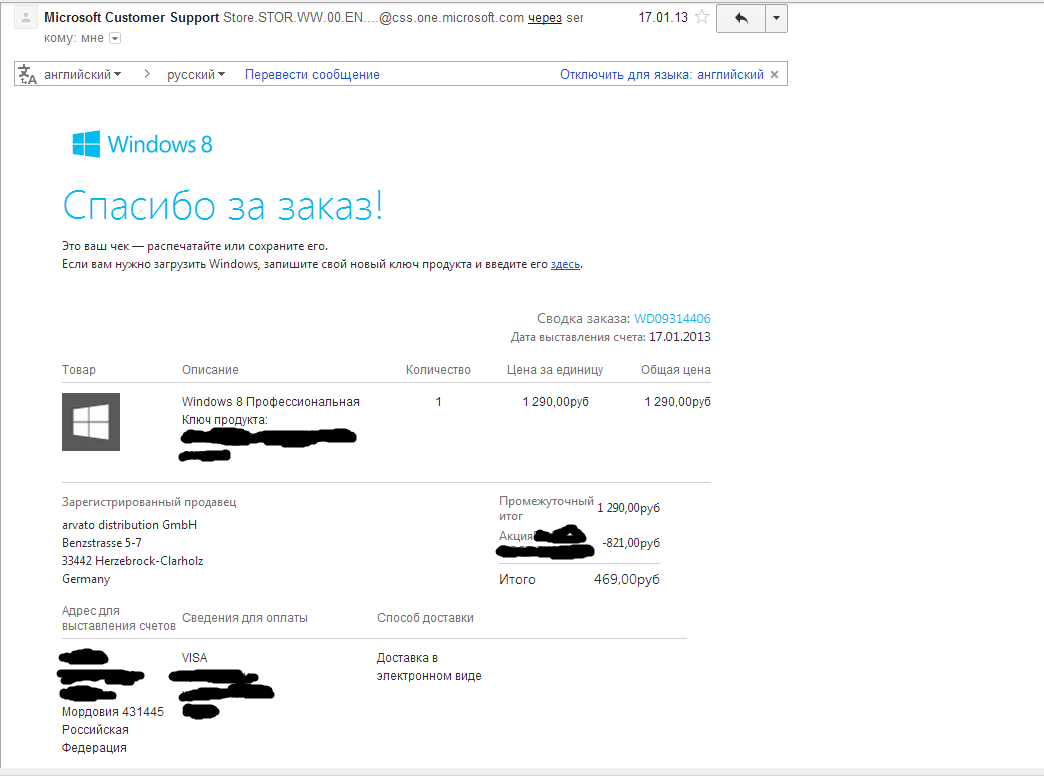Click 'Отключить для языка: английский'

coord(661,74)
